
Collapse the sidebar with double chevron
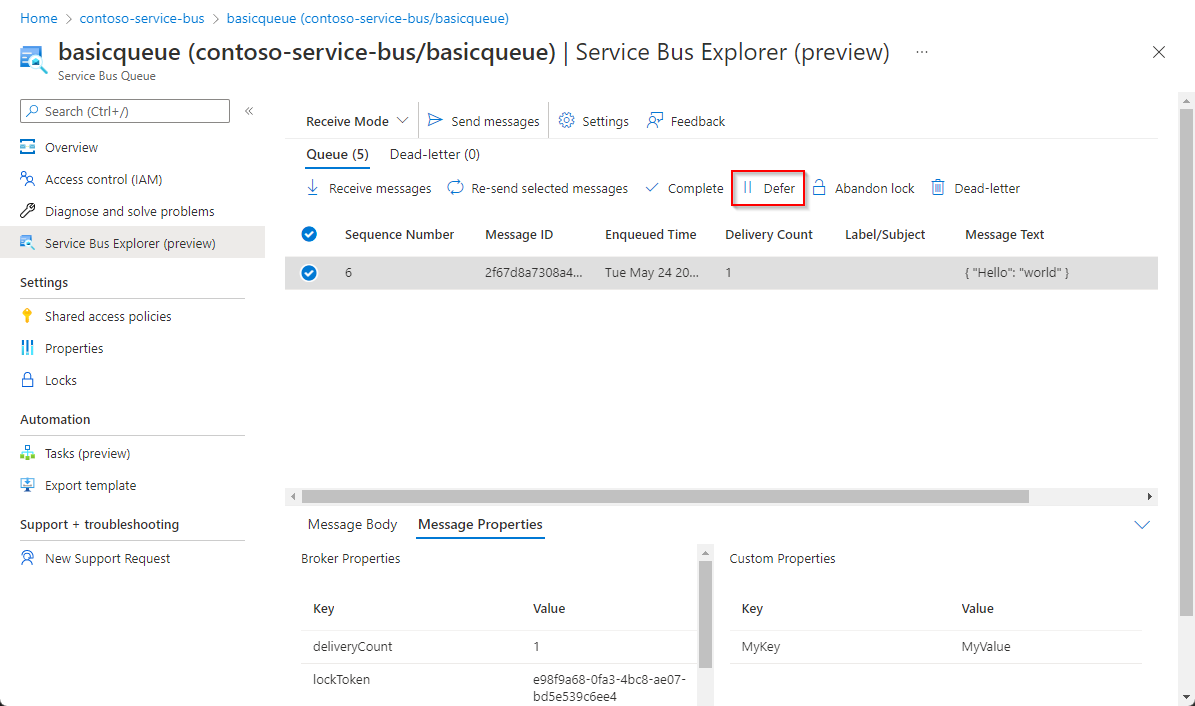tap(249, 111)
